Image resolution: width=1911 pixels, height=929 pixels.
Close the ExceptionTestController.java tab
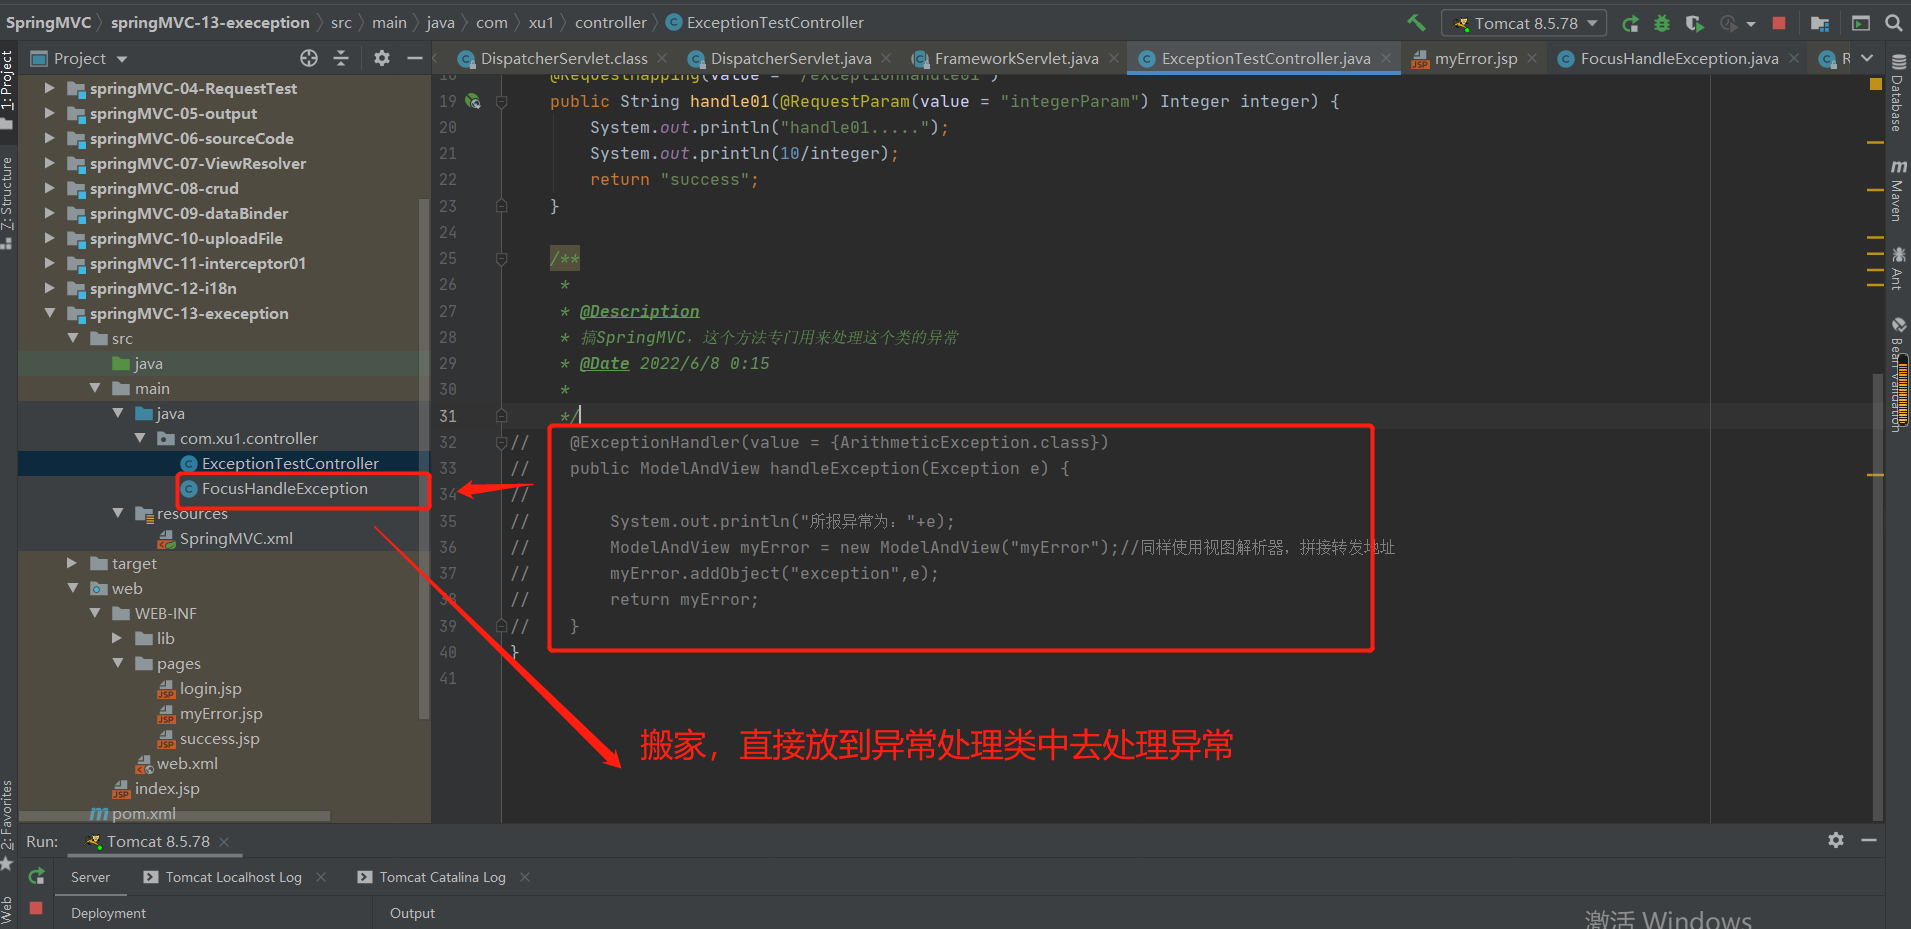click(1386, 58)
